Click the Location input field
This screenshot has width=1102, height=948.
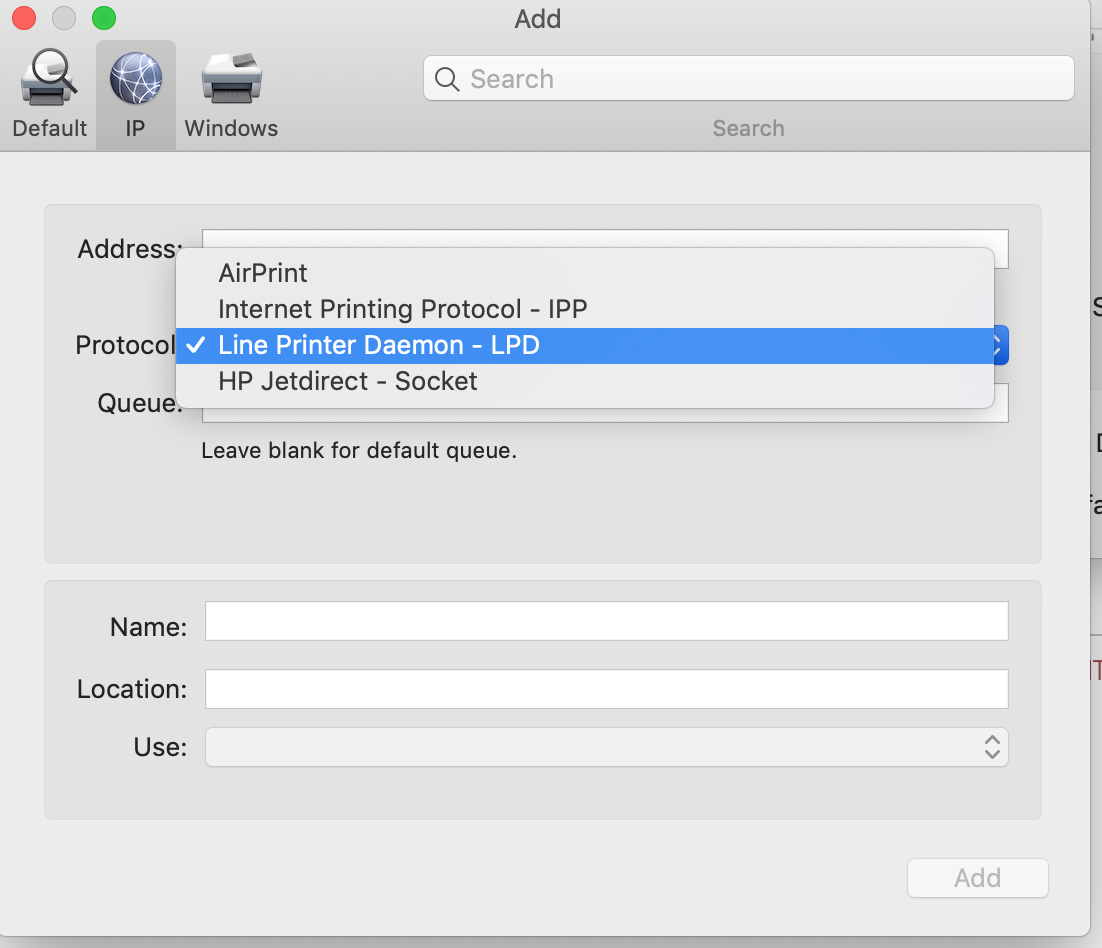point(606,689)
